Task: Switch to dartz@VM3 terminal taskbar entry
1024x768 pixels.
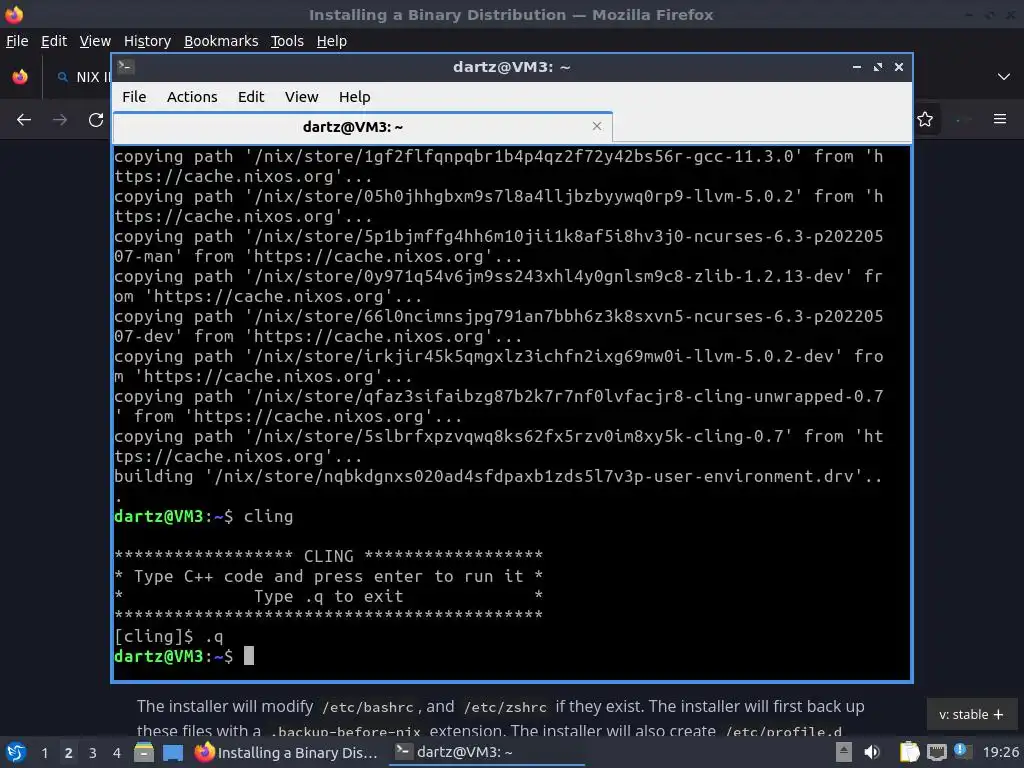Action: [487, 752]
